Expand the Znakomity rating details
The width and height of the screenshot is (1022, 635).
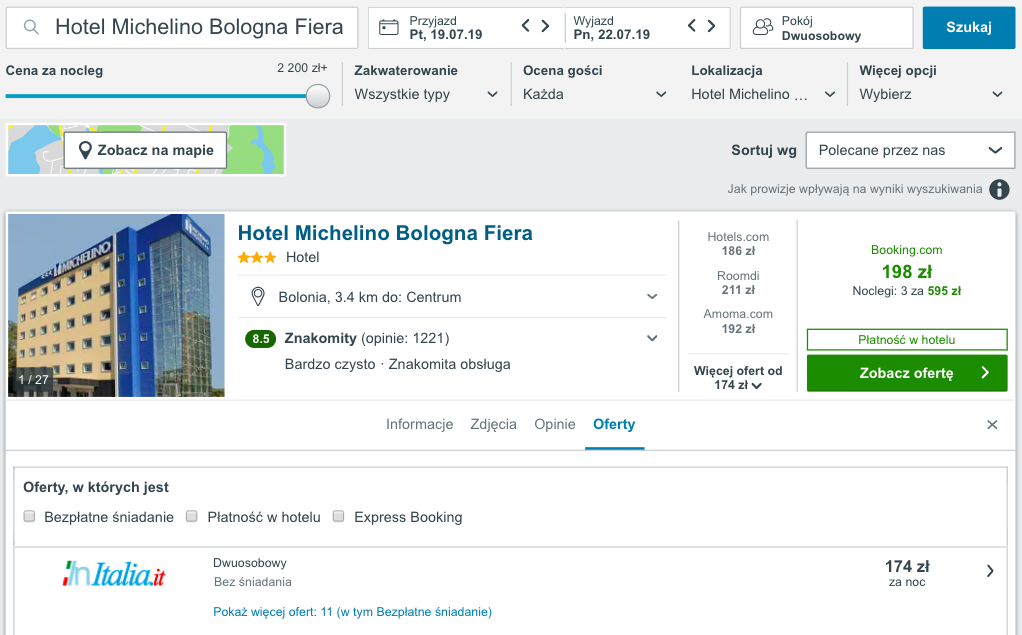coord(652,338)
